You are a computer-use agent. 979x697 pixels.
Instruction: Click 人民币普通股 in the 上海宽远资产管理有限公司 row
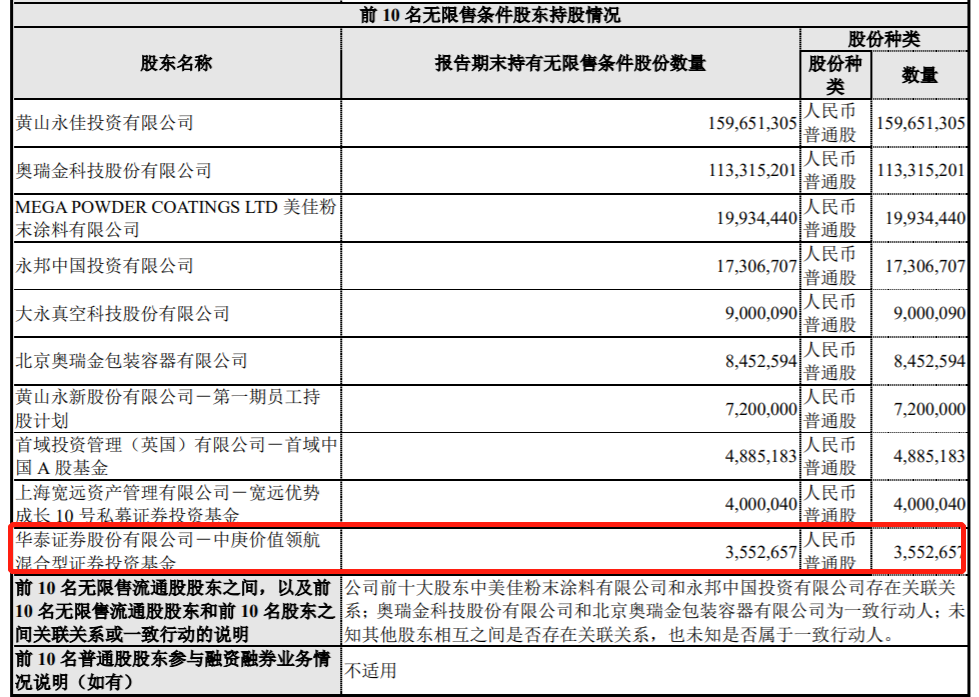[x=830, y=504]
